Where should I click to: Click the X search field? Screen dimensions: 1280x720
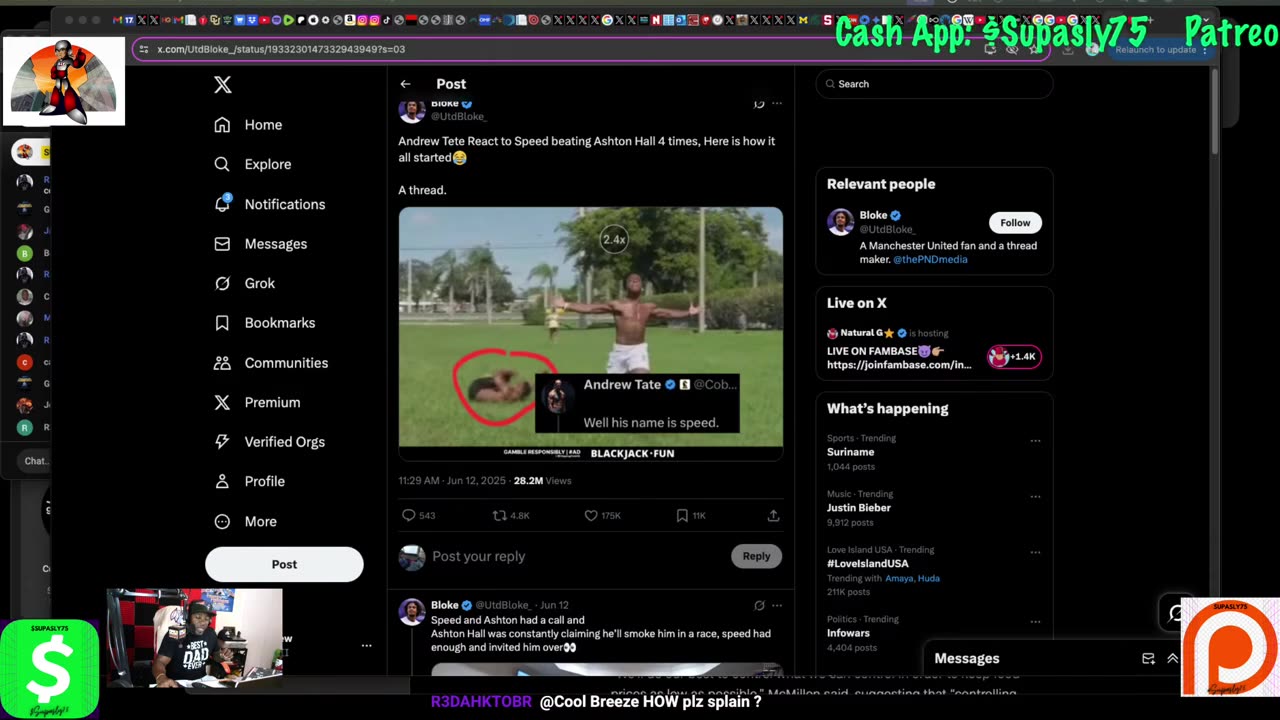[934, 84]
